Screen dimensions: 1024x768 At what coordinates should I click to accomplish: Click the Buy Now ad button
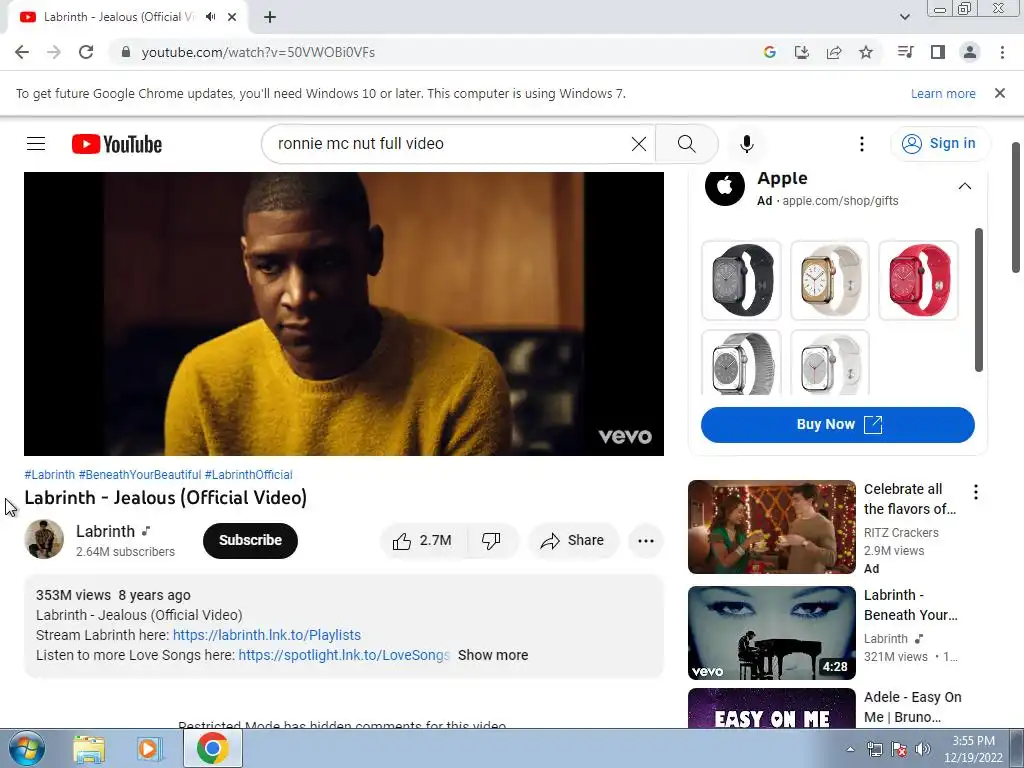point(838,424)
